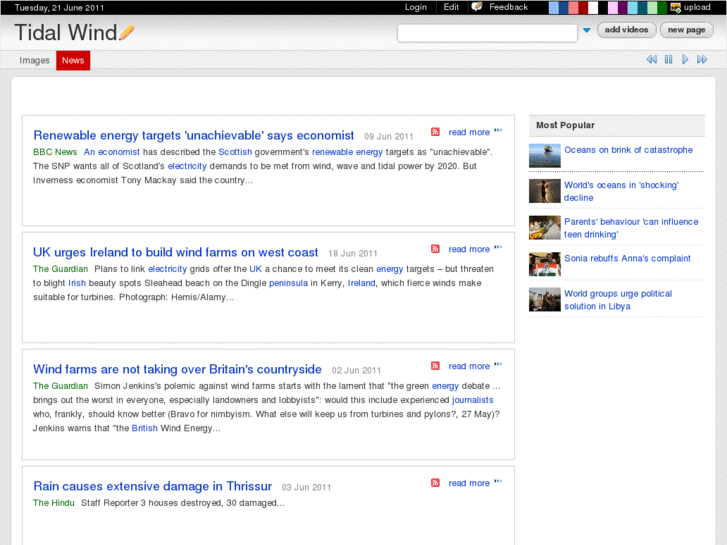Viewport: 727px width, 545px height.
Task: Click arrows icon after read more on Wind farms article
Action: [x=498, y=364]
